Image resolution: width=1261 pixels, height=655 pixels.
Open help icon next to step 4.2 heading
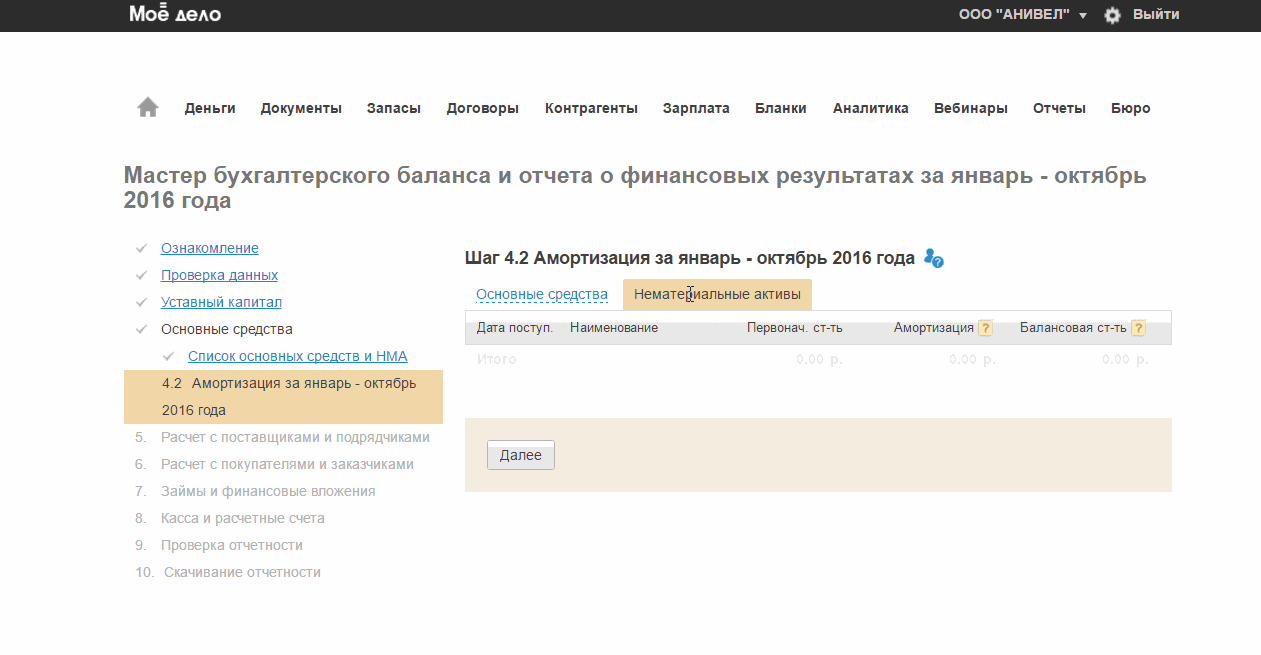pos(934,258)
